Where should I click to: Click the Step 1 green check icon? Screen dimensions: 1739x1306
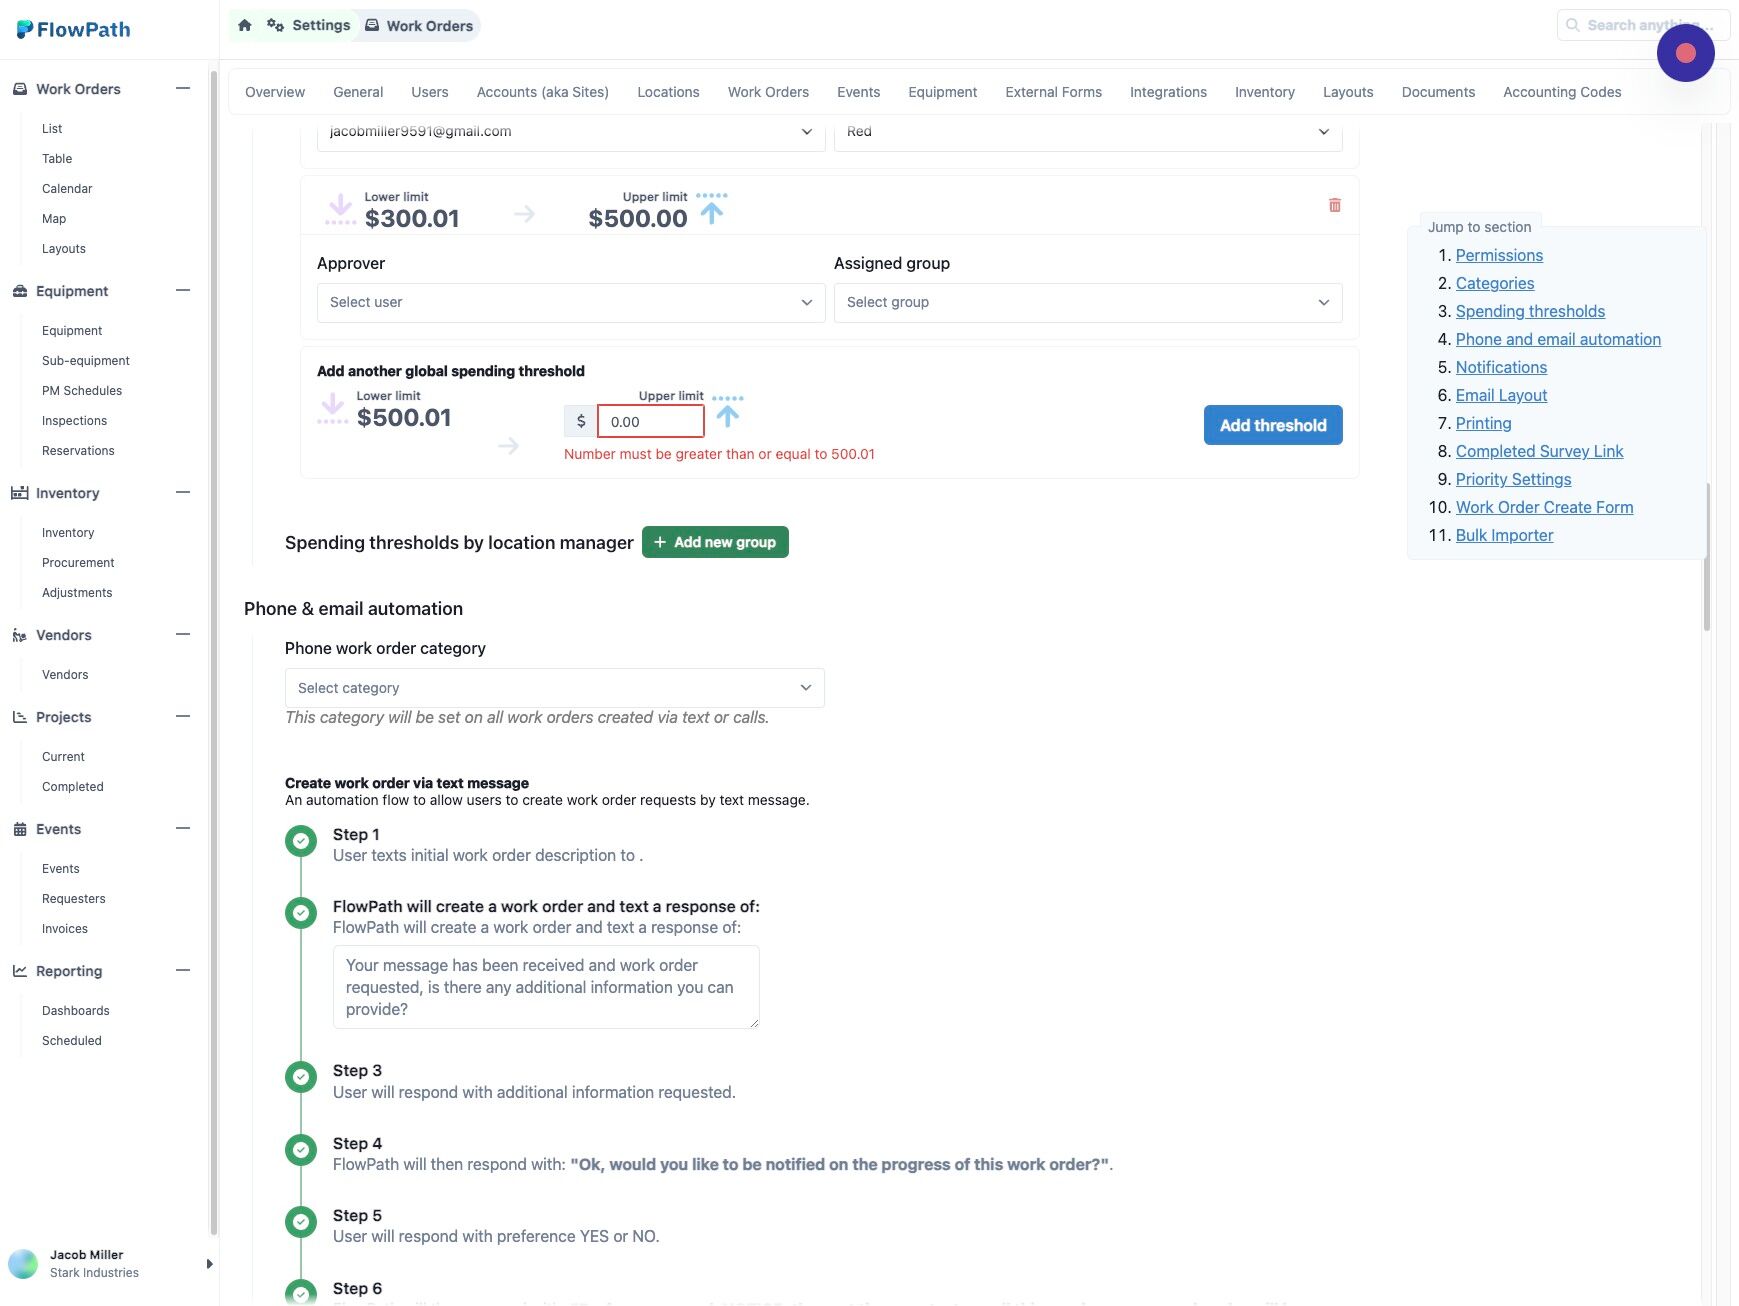(301, 841)
